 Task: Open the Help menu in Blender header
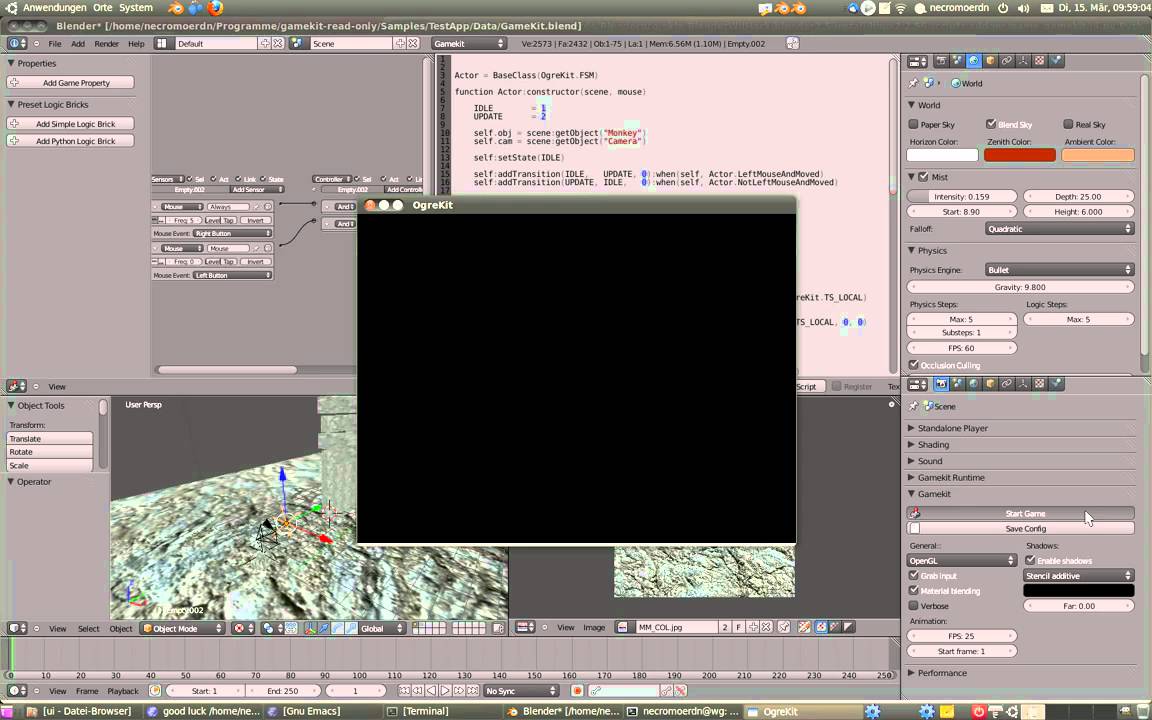[137, 44]
